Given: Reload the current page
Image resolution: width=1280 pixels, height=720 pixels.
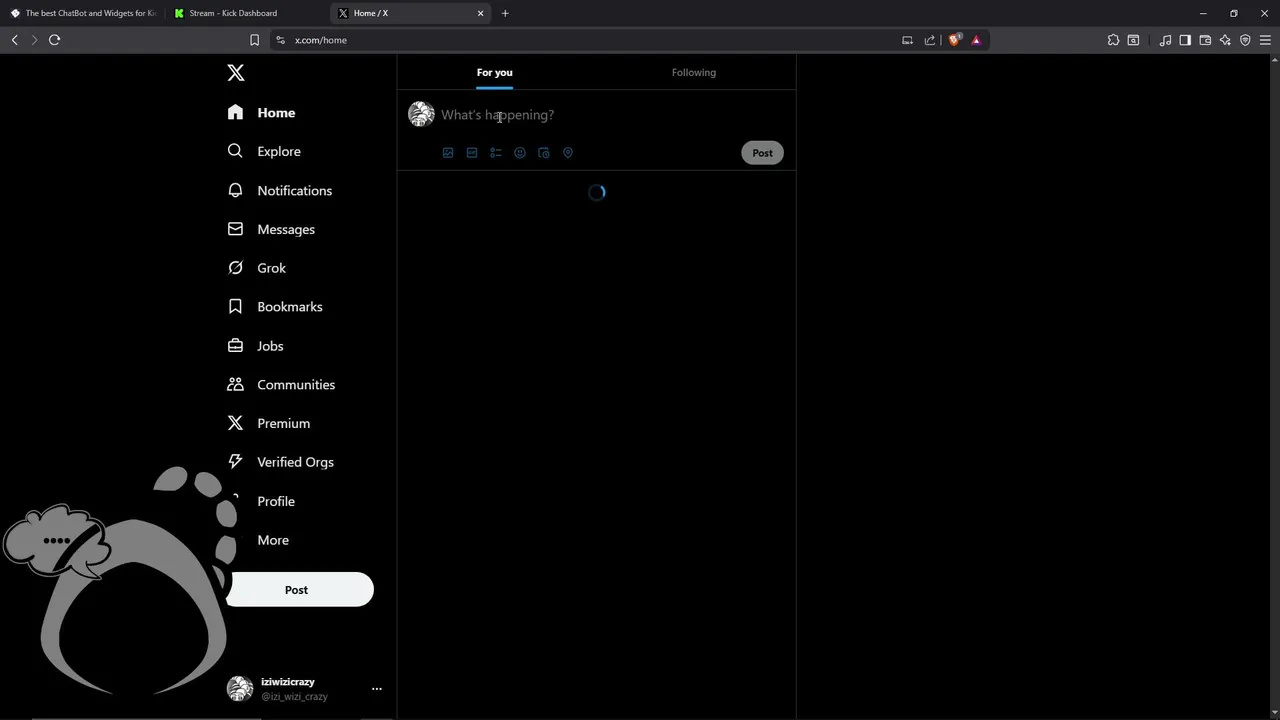Looking at the screenshot, I should click(x=55, y=40).
